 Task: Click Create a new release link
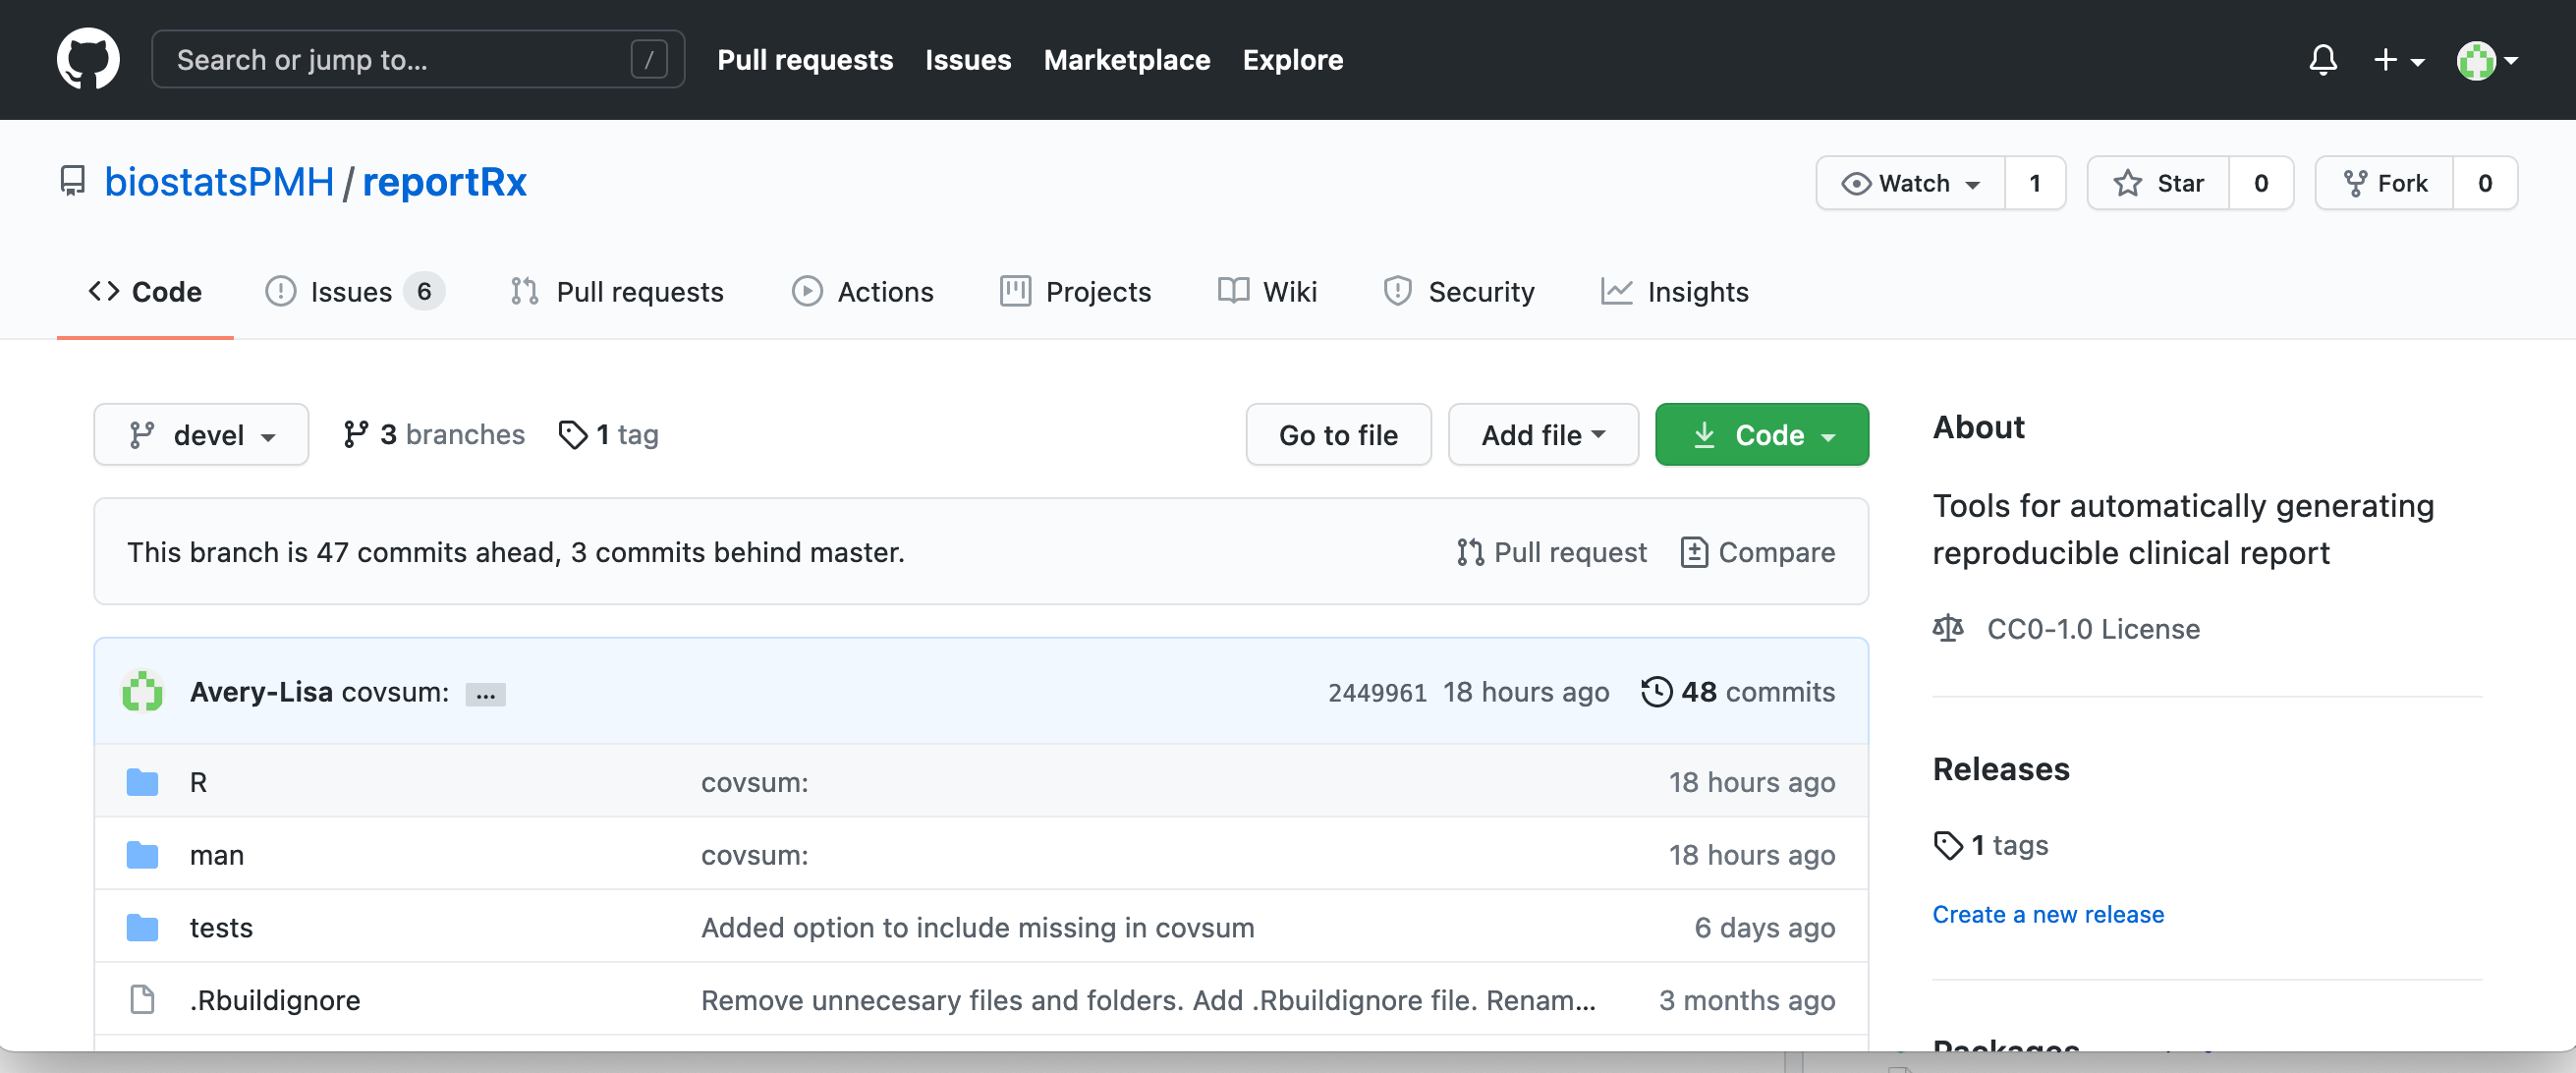pyautogui.click(x=2047, y=914)
